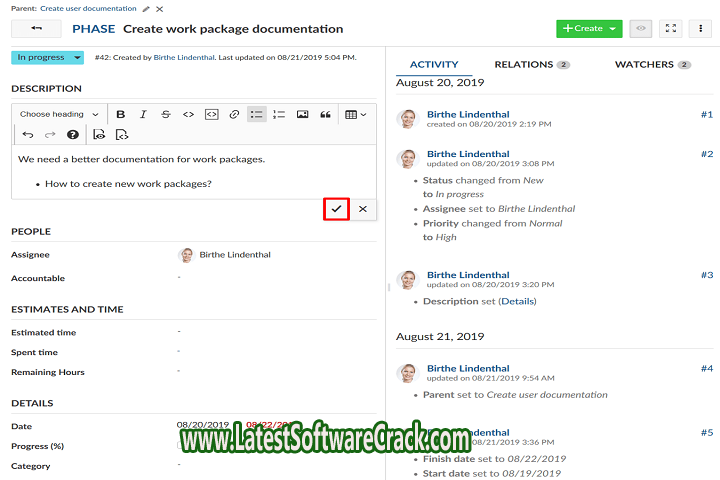Apply inline code formatting
Screen dimensions: 720x480
coord(188,114)
